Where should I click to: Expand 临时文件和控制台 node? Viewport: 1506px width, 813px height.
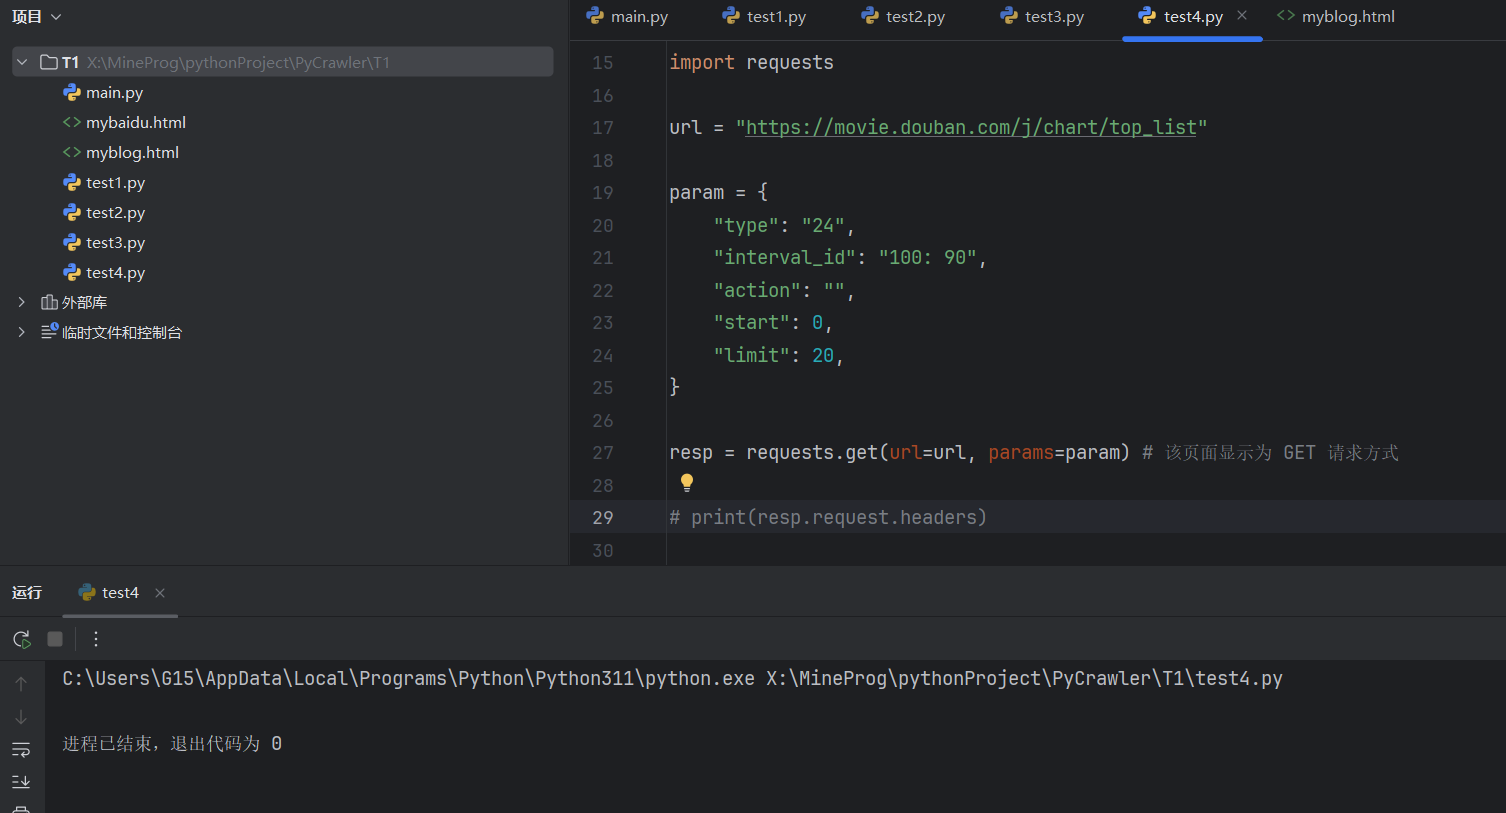22,332
